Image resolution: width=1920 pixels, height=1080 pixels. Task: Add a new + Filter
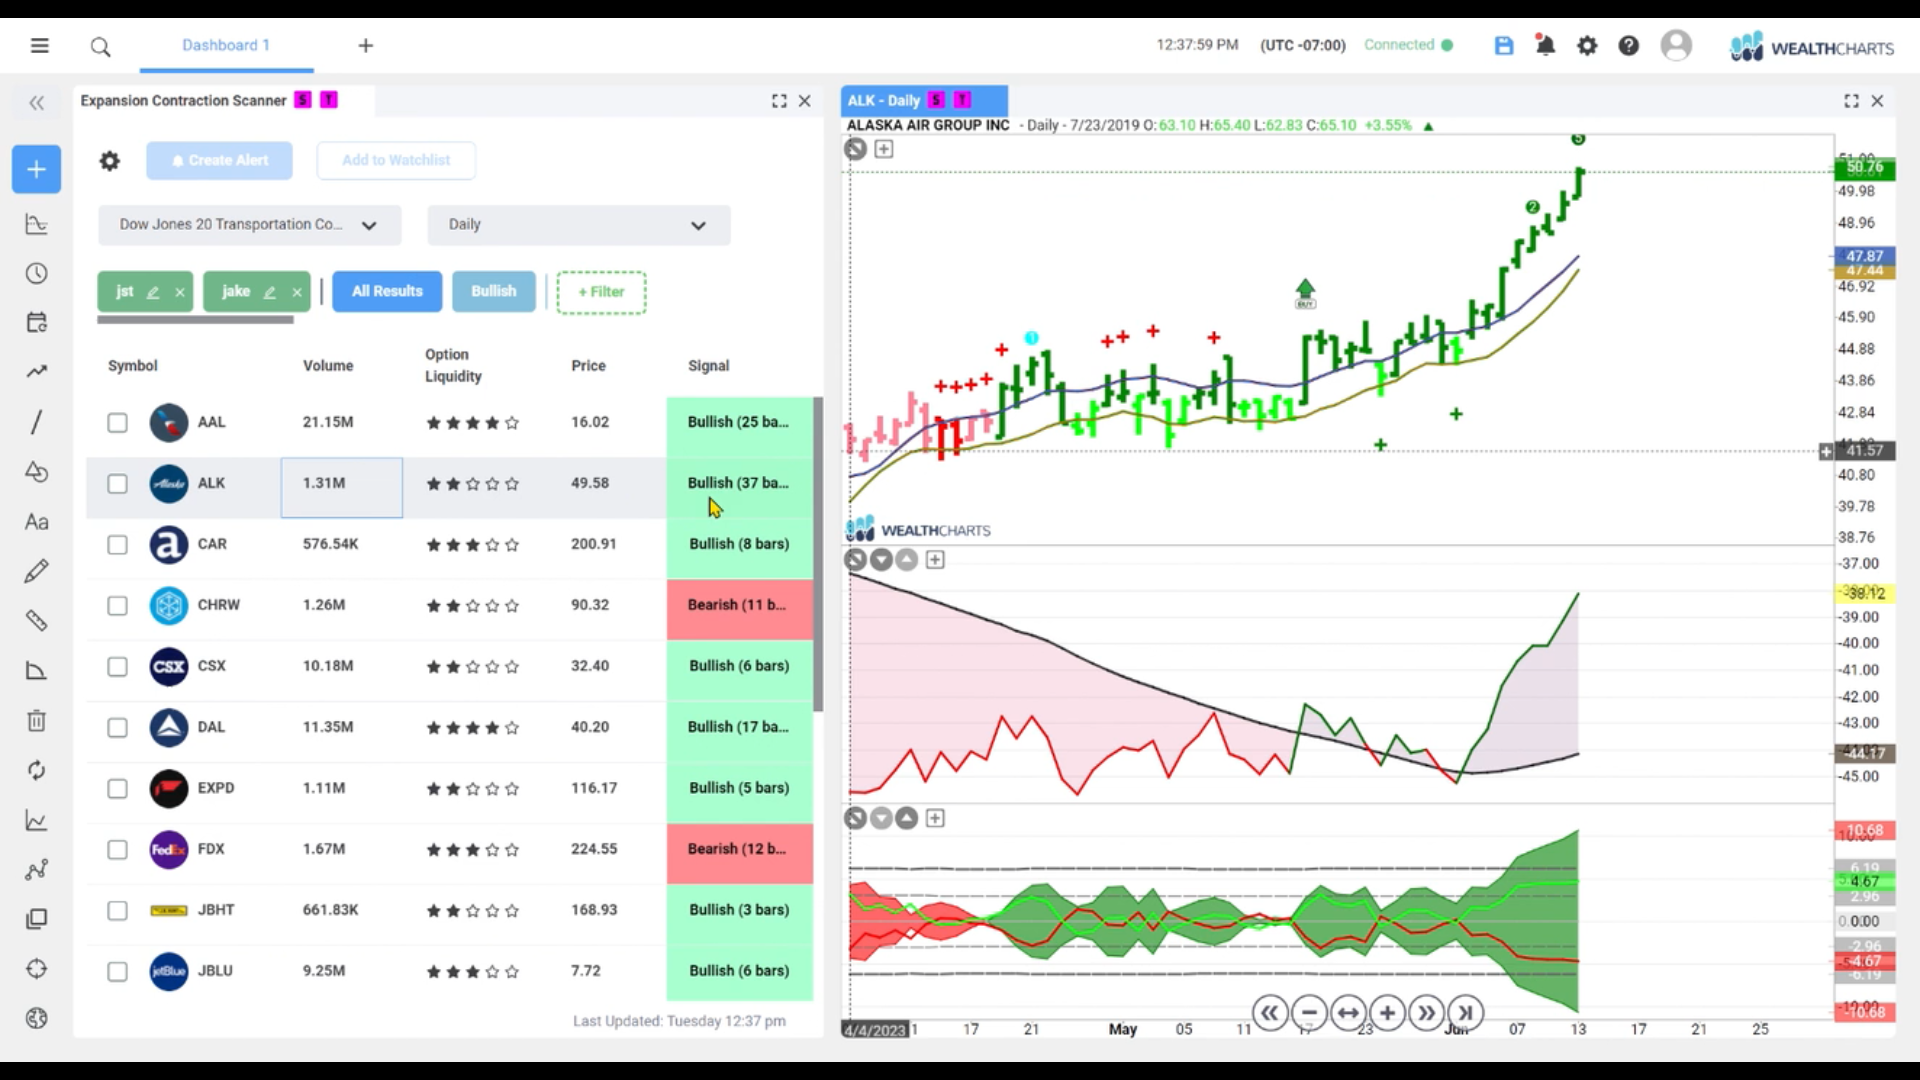[x=601, y=292]
